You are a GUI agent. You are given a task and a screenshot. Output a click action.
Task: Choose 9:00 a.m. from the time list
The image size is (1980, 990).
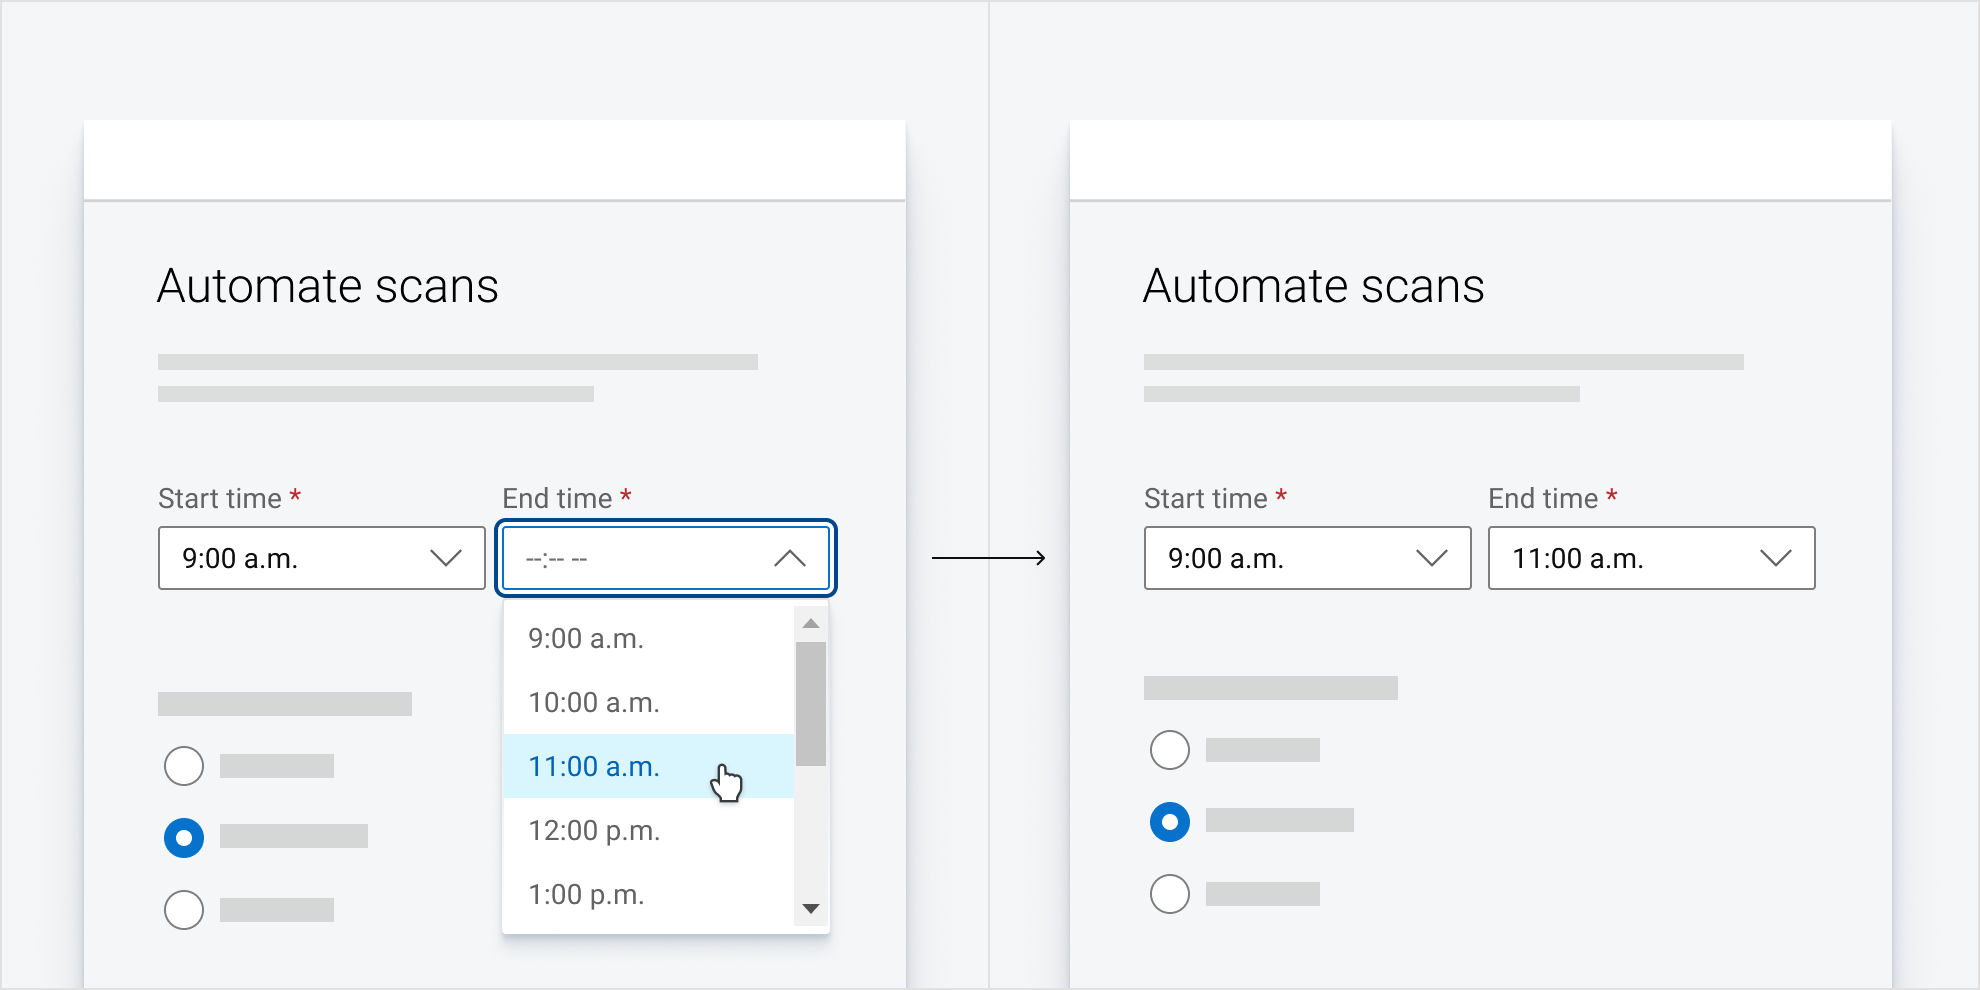(586, 639)
